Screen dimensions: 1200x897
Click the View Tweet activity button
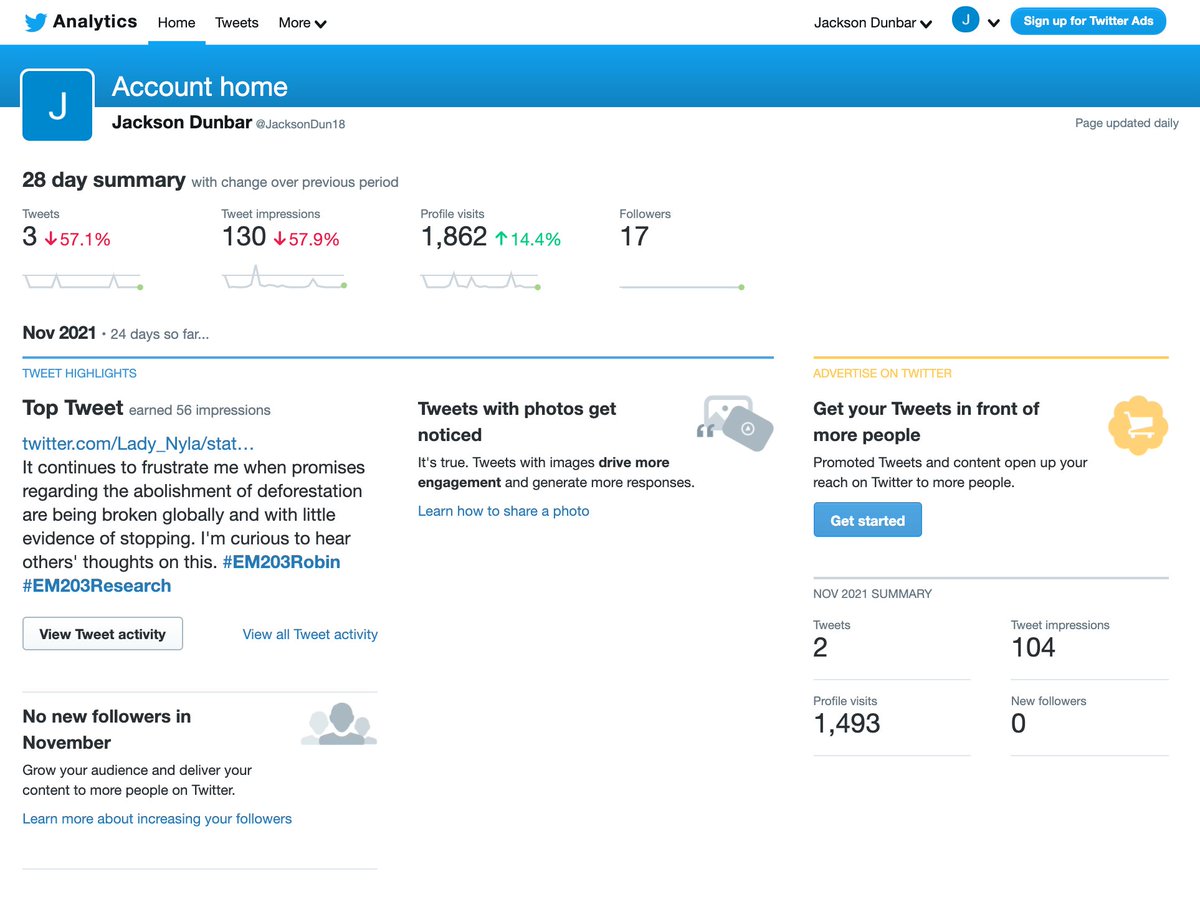(x=103, y=634)
